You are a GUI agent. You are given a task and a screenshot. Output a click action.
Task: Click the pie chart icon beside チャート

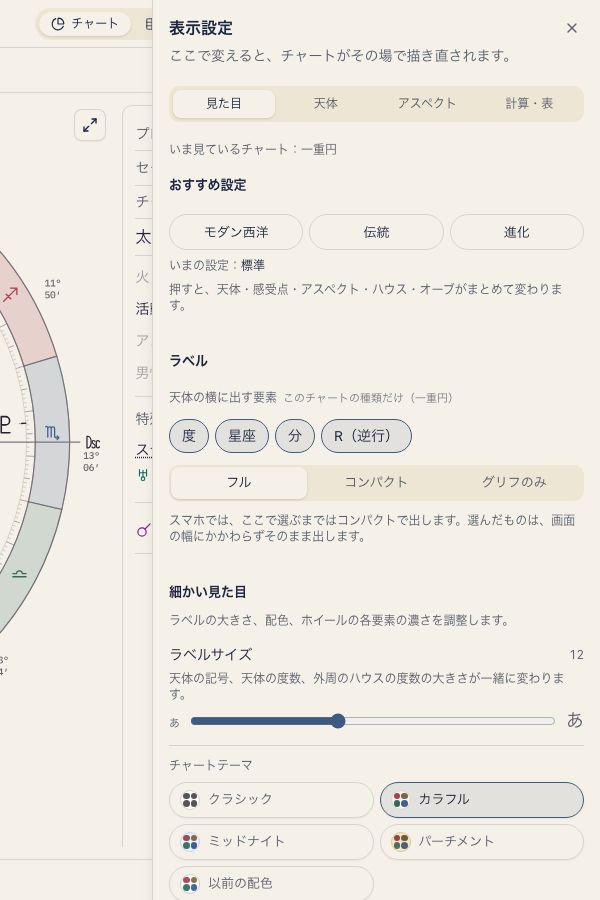(57, 24)
